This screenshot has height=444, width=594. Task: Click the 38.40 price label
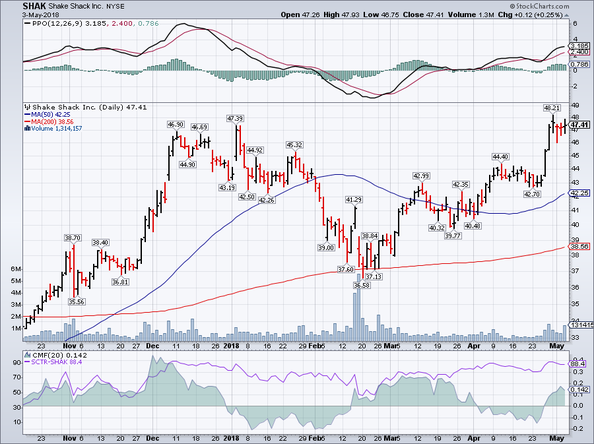(100, 242)
